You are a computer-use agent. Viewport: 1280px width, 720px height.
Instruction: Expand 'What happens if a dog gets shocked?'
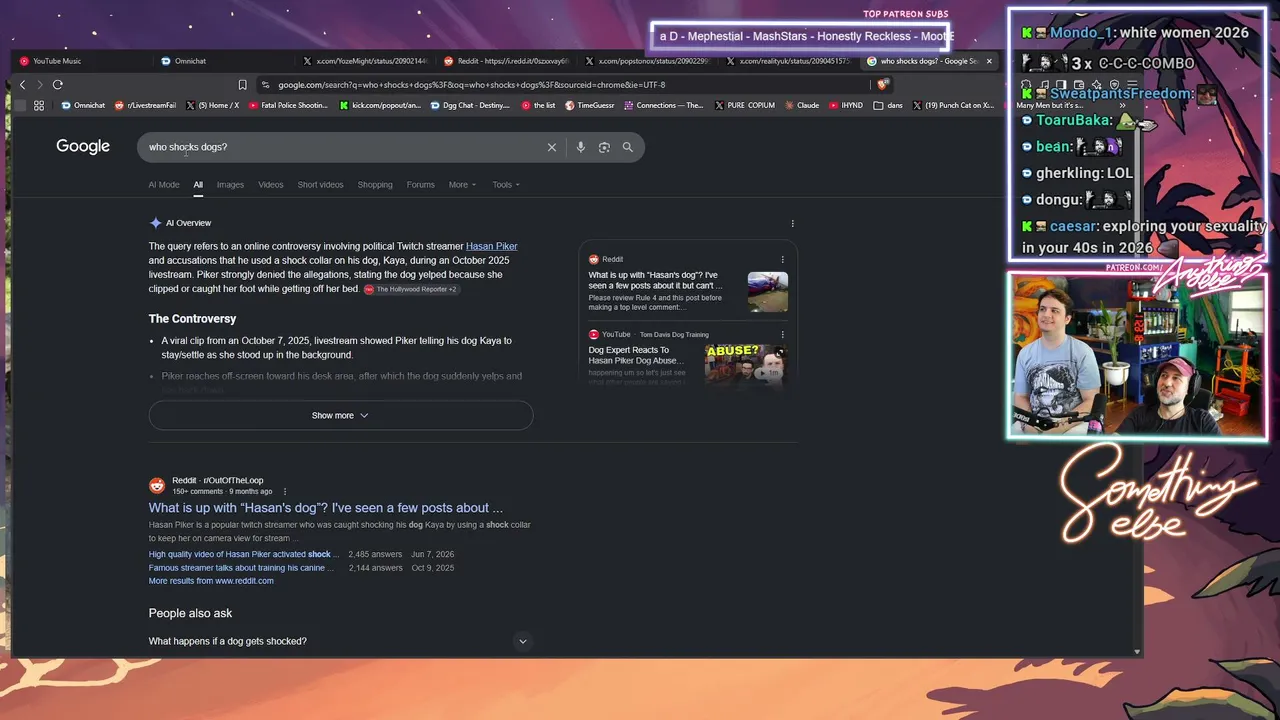340,641
